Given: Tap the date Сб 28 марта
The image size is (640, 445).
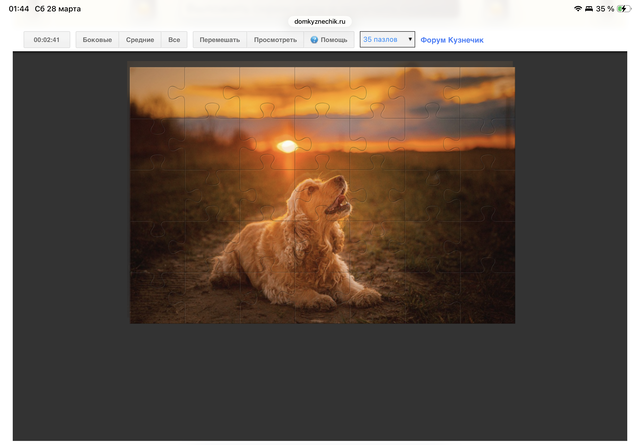Looking at the screenshot, I should coord(59,8).
